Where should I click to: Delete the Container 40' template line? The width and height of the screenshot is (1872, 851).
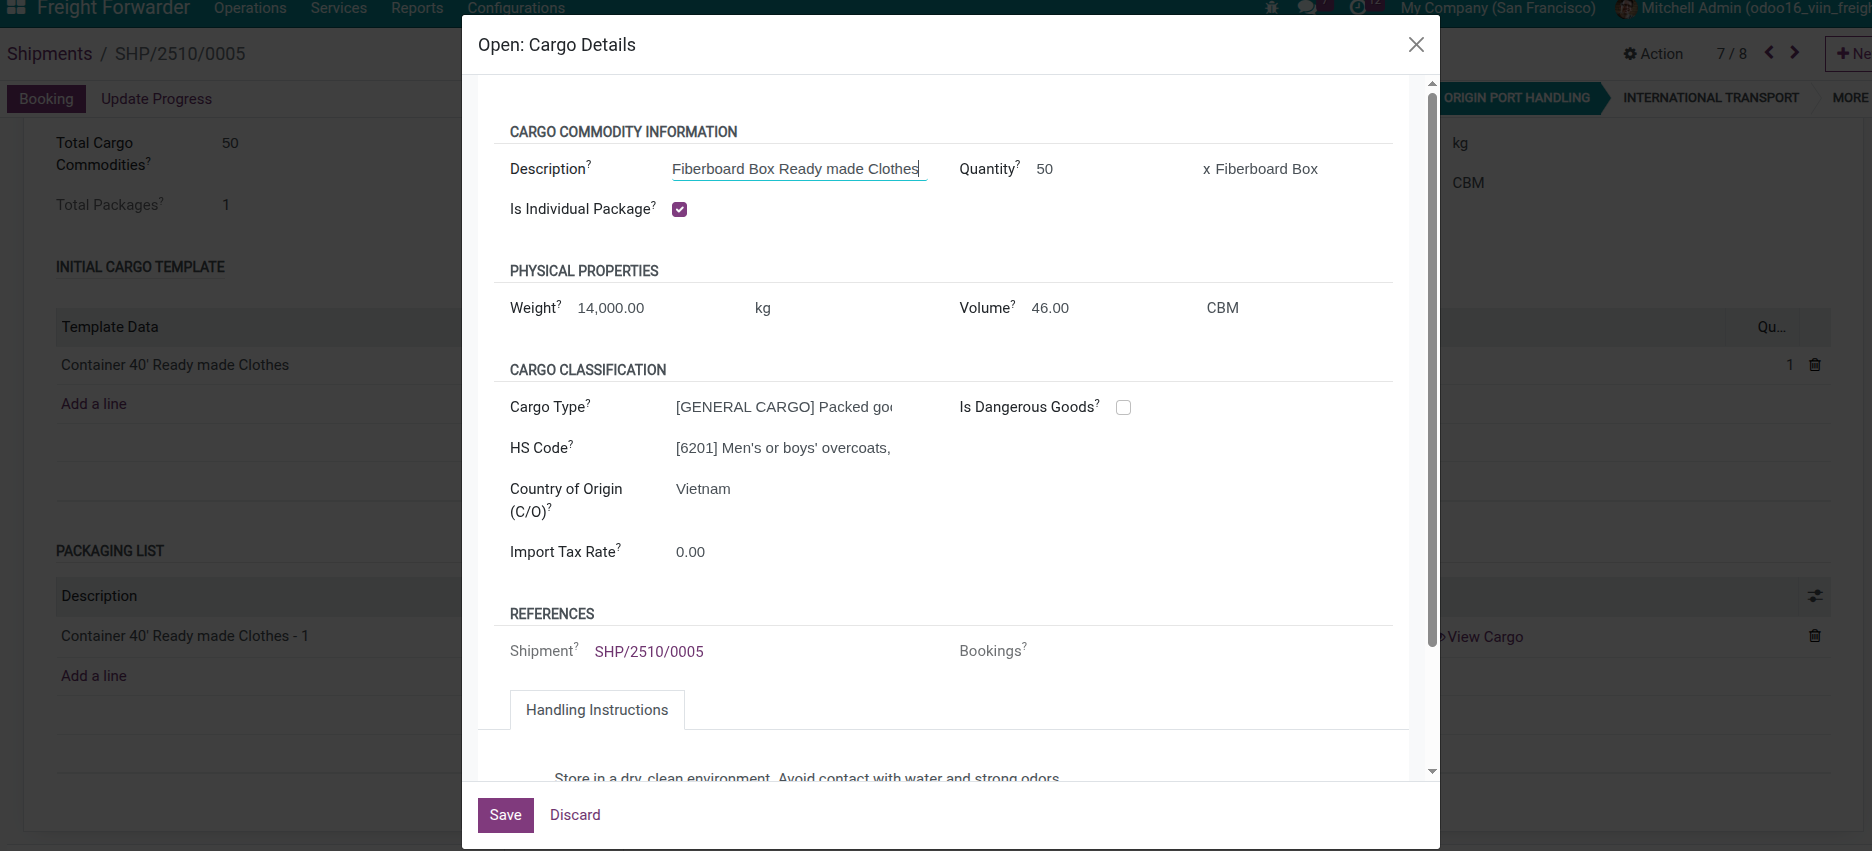point(1815,365)
